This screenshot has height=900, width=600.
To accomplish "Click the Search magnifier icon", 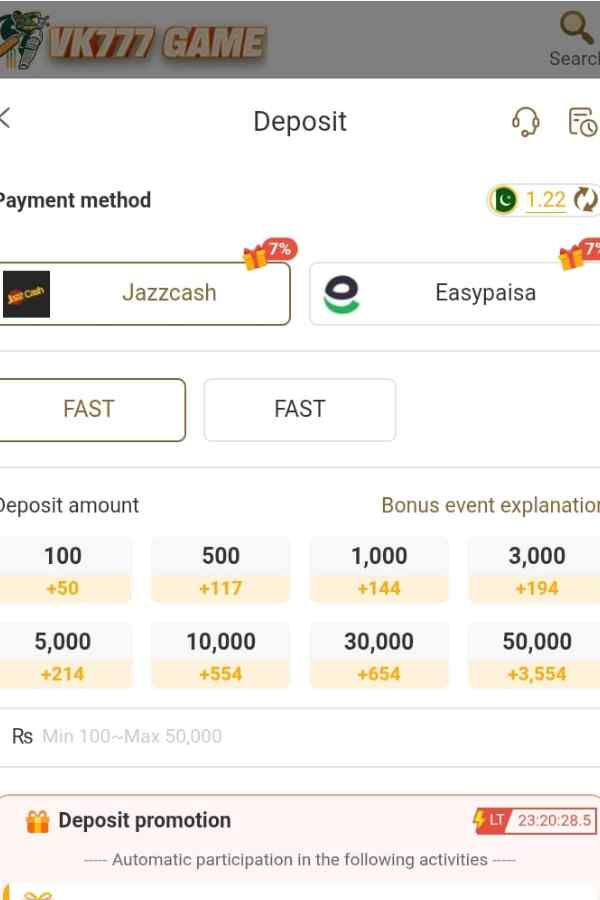I will click(x=577, y=28).
